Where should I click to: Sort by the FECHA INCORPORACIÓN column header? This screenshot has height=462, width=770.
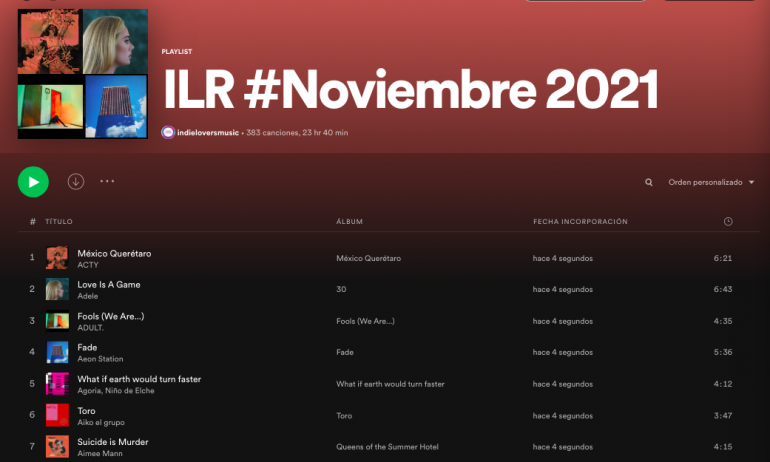580,221
